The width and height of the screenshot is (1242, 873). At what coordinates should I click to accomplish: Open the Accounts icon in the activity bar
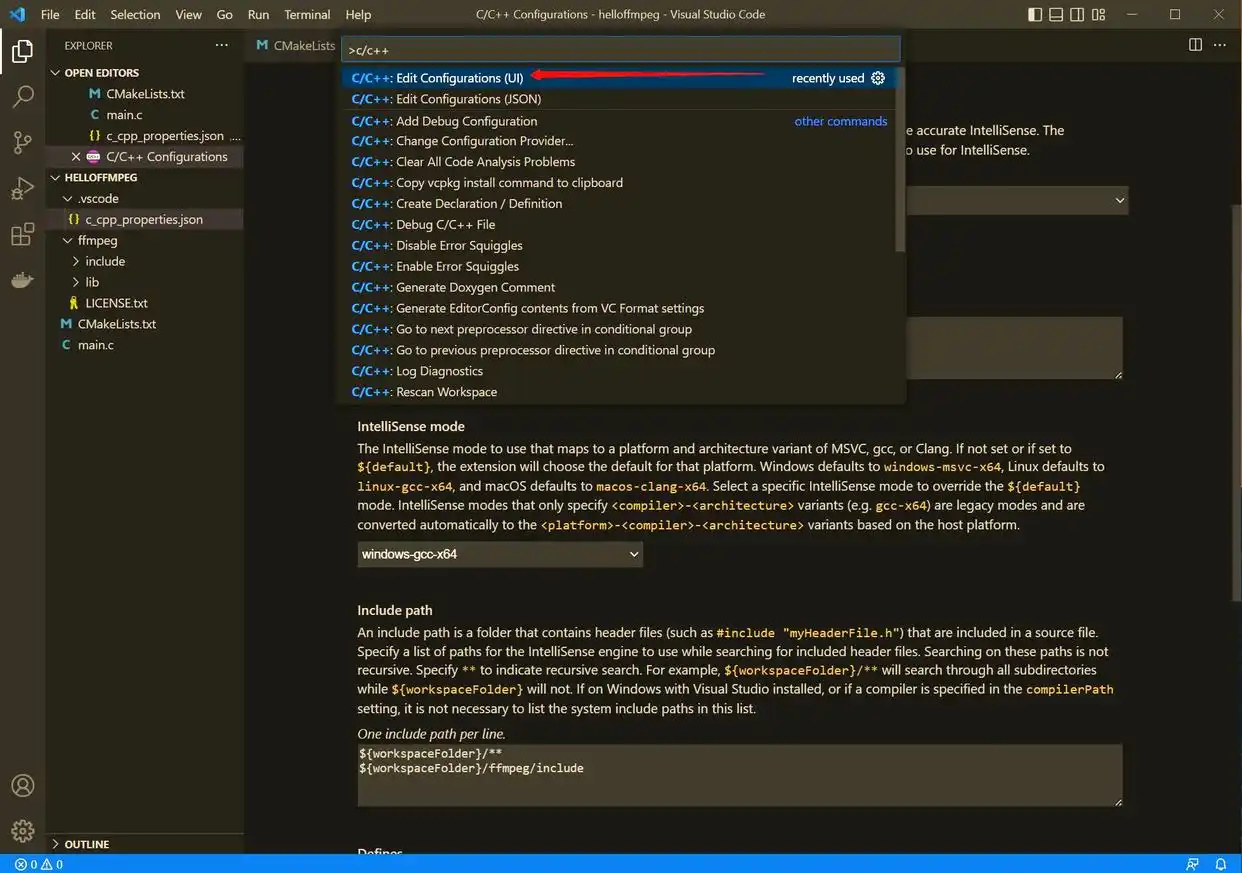(22, 785)
